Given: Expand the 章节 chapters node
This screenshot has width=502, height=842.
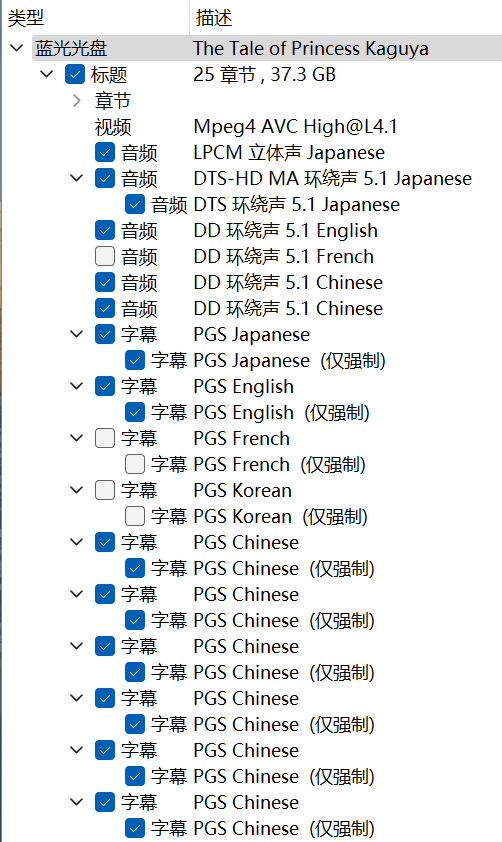Looking at the screenshot, I should pos(77,100).
